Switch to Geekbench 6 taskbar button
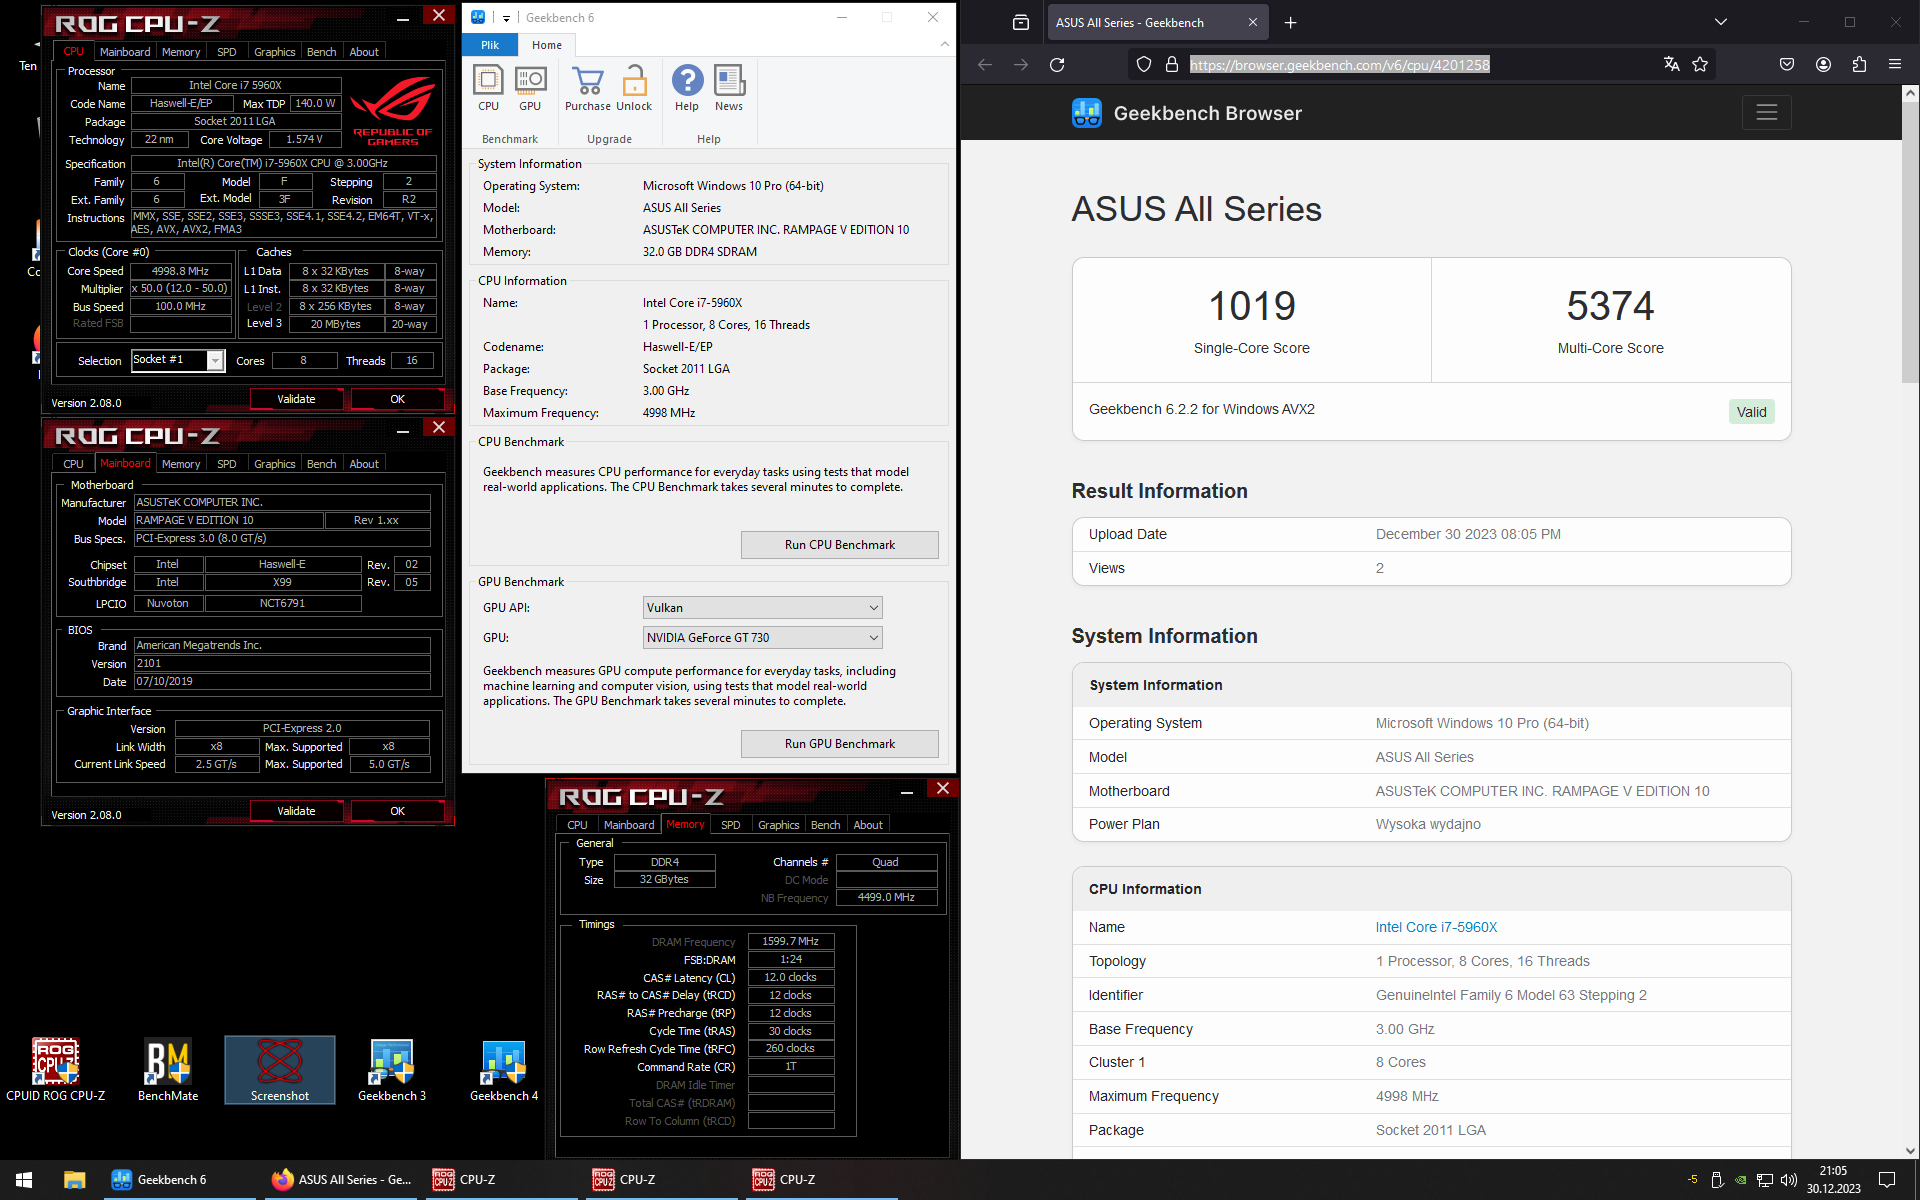1920x1200 pixels. click(x=180, y=1180)
